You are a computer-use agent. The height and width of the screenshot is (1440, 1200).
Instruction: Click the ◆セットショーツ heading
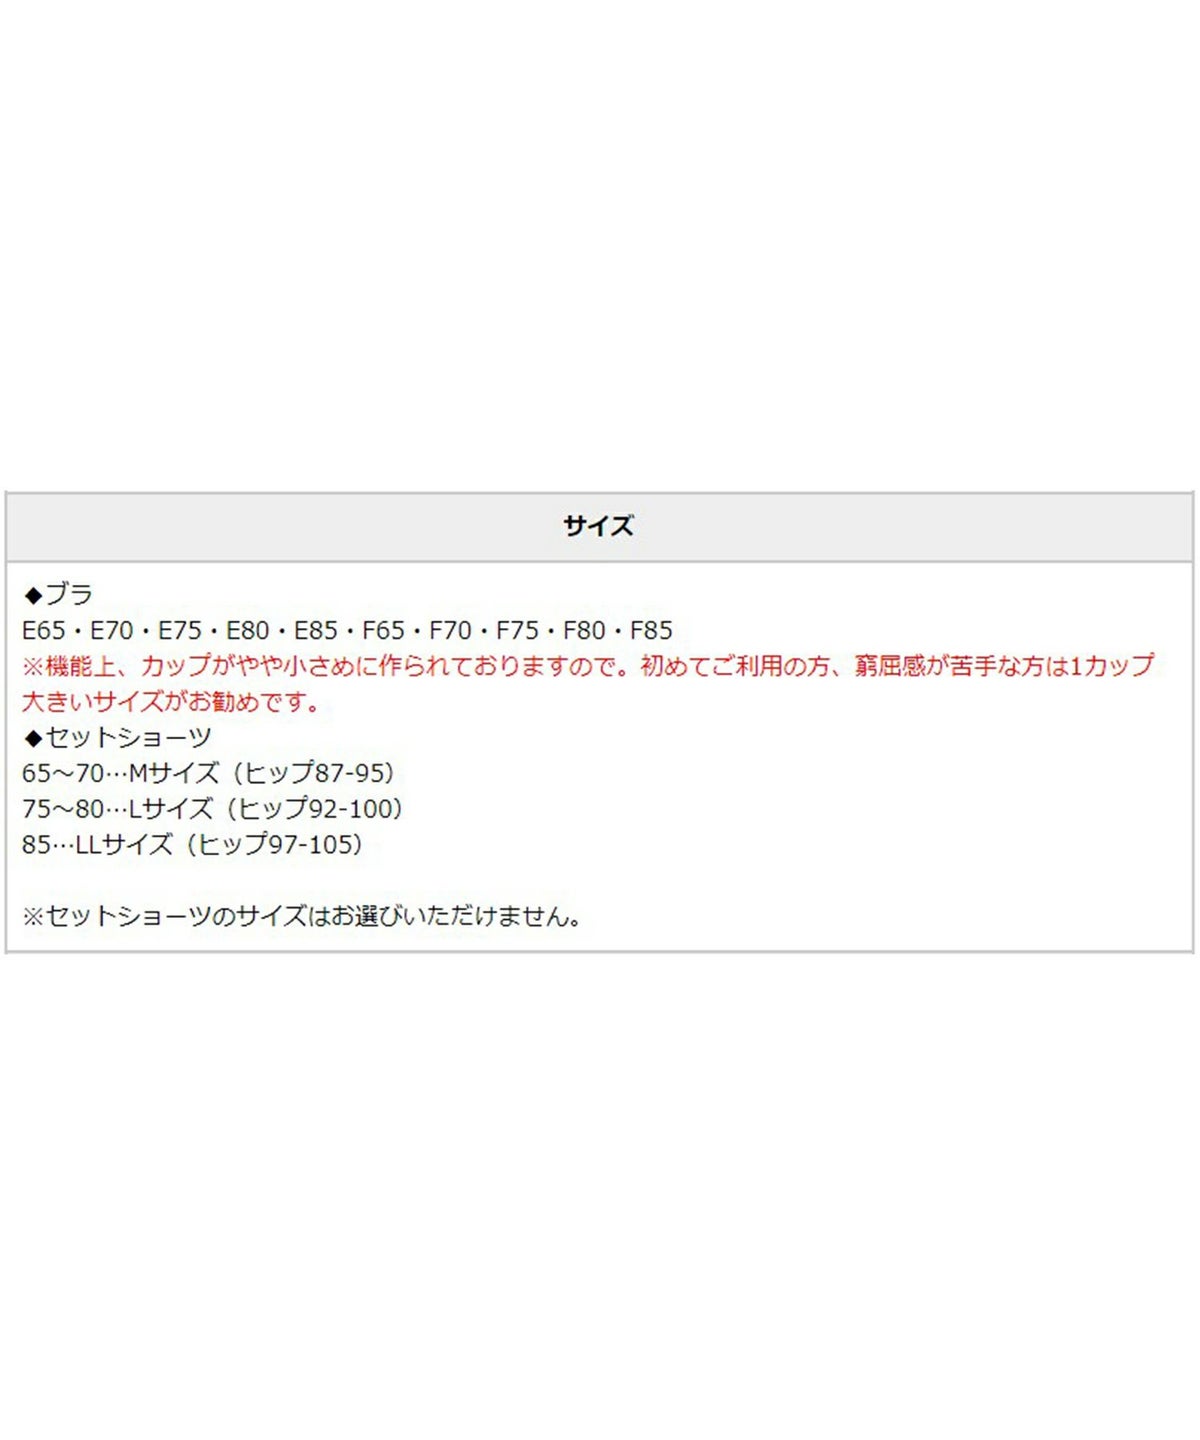(x=117, y=738)
